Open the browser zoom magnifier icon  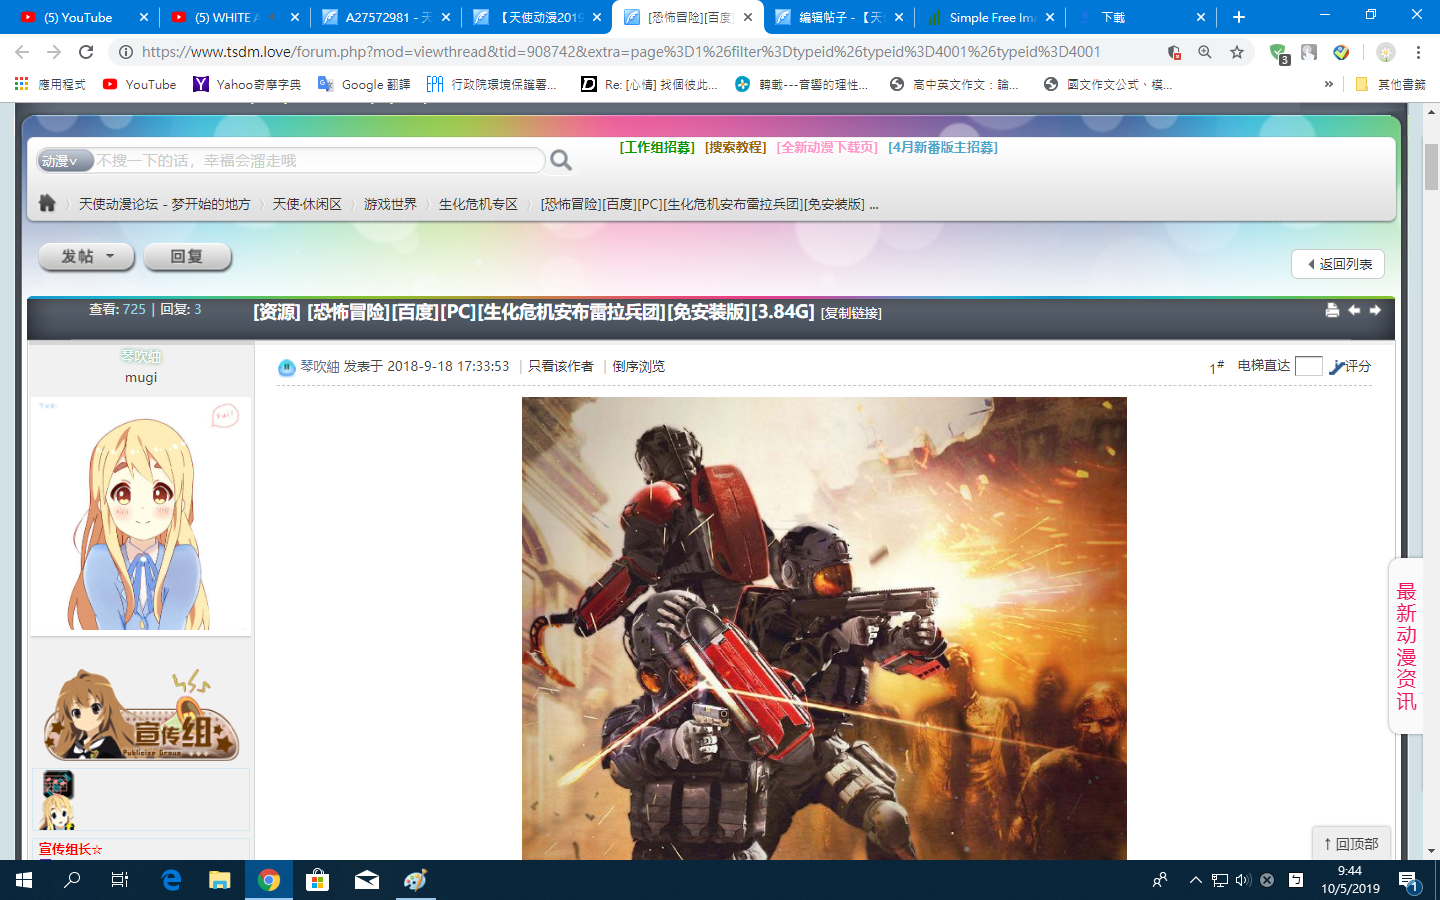[1205, 52]
